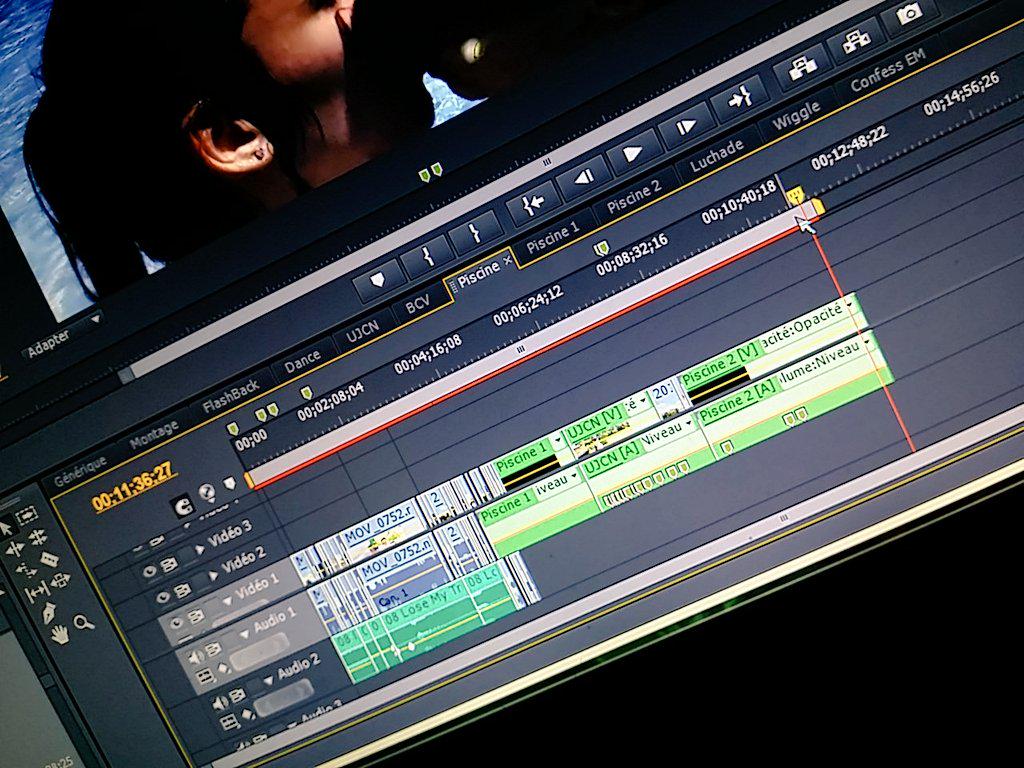The height and width of the screenshot is (768, 1024).
Task: Click the Mark Out brace button
Action: pos(477,231)
